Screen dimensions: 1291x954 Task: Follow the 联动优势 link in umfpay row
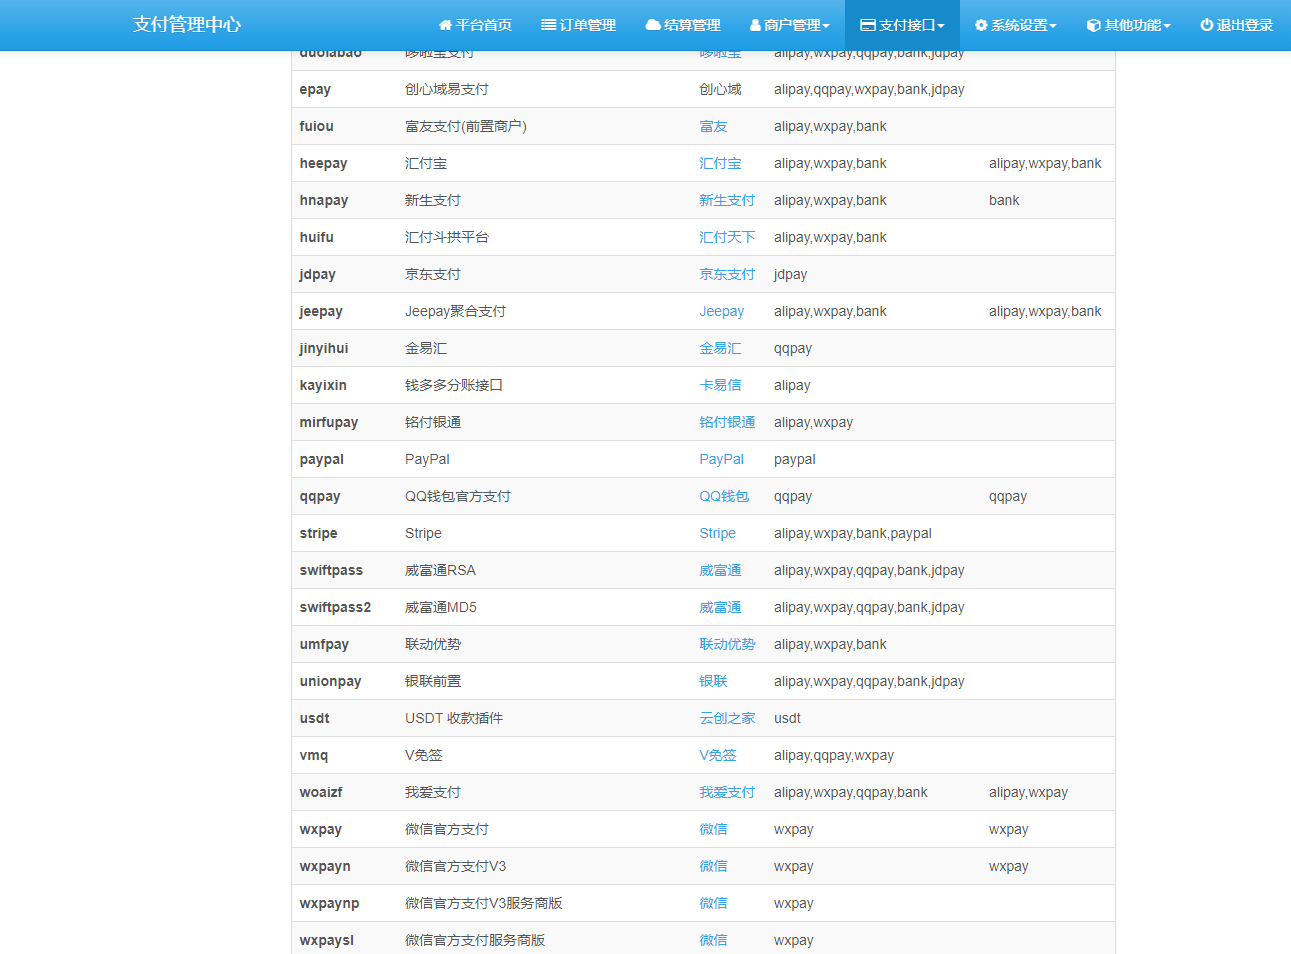727,644
